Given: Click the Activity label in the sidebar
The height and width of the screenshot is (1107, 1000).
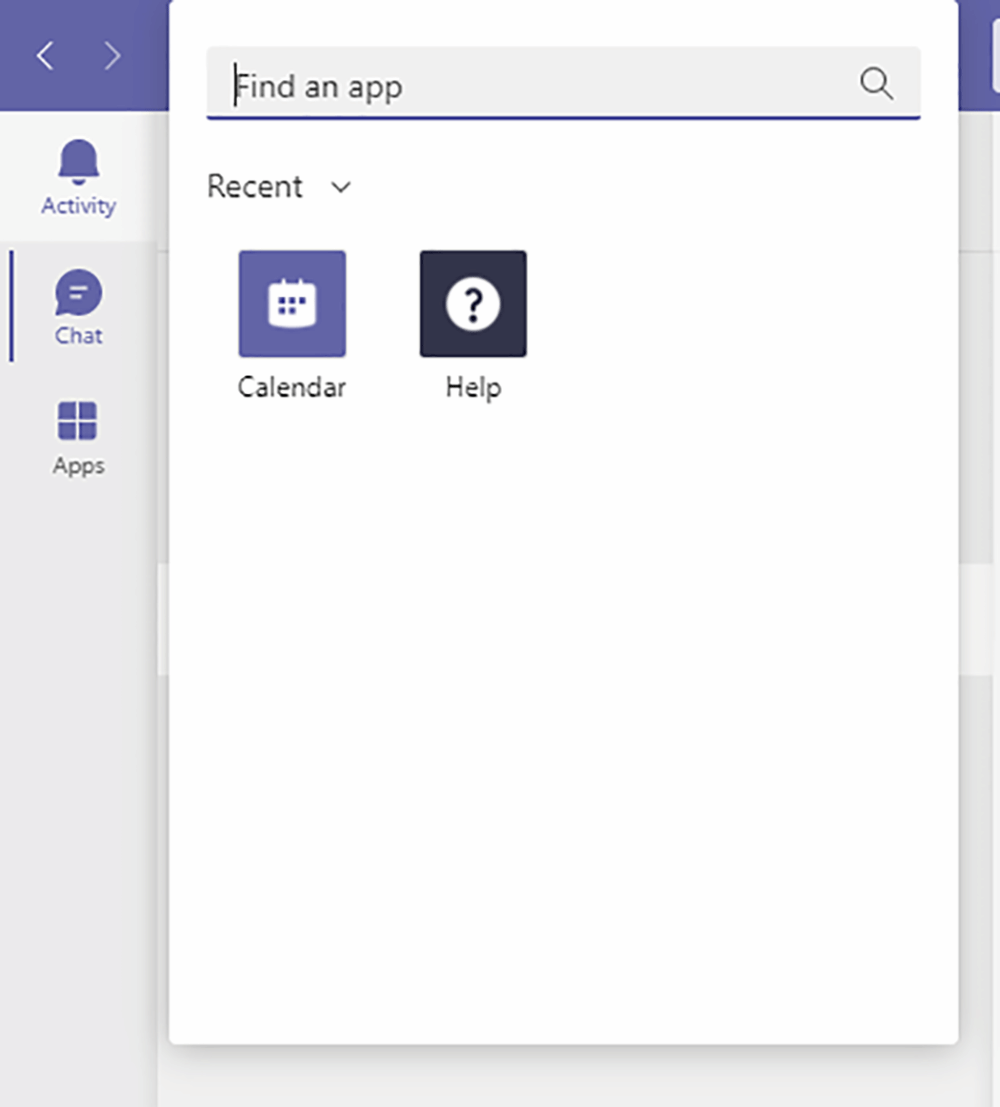Looking at the screenshot, I should tap(77, 205).
